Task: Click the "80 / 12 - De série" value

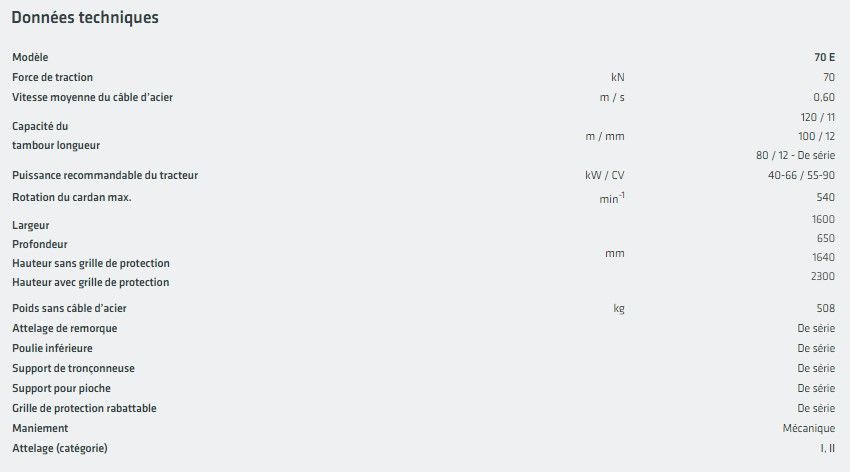Action: [796, 155]
